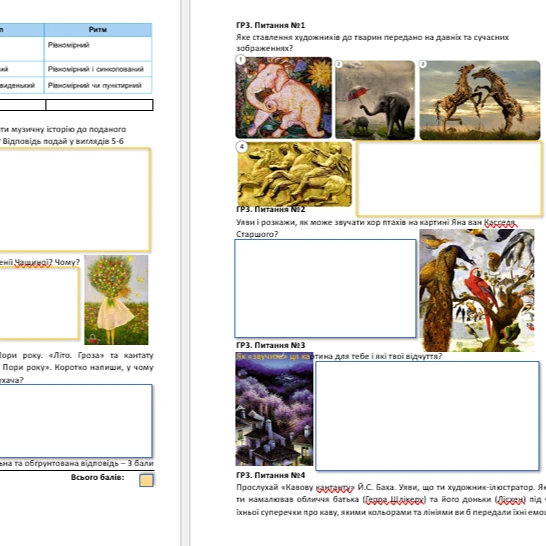This screenshot has width=546, height=546.
Task: Select the birds on tree painting
Action: [x=477, y=290]
